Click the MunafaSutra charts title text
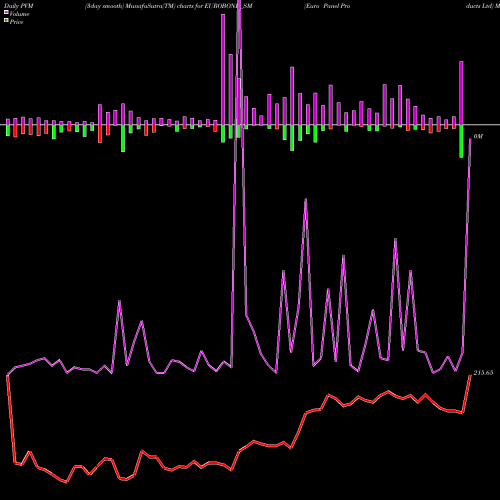 click(x=168, y=6)
